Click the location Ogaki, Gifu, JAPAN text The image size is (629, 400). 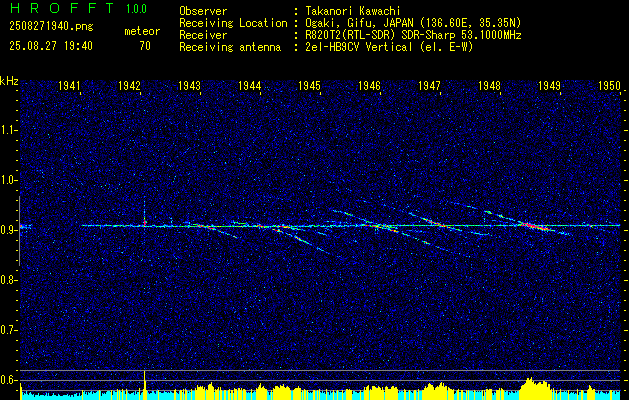(412, 23)
